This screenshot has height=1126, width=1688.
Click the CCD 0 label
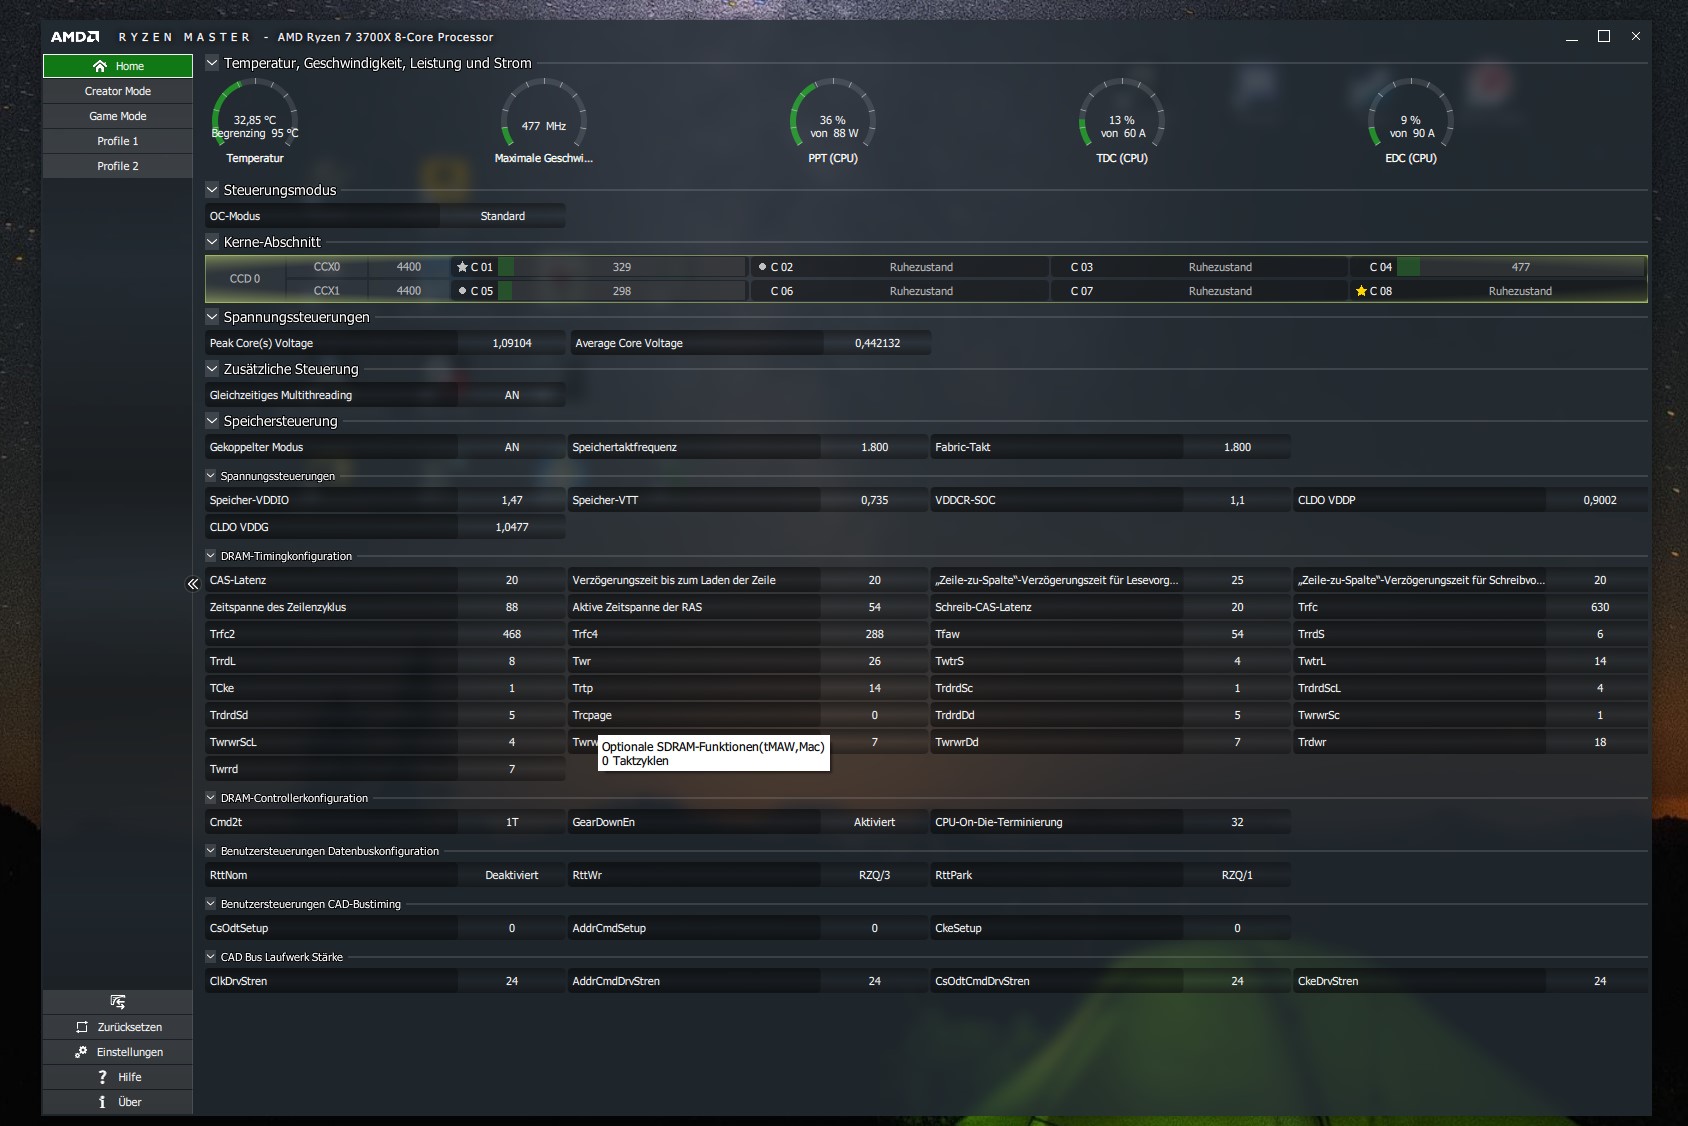coord(245,279)
